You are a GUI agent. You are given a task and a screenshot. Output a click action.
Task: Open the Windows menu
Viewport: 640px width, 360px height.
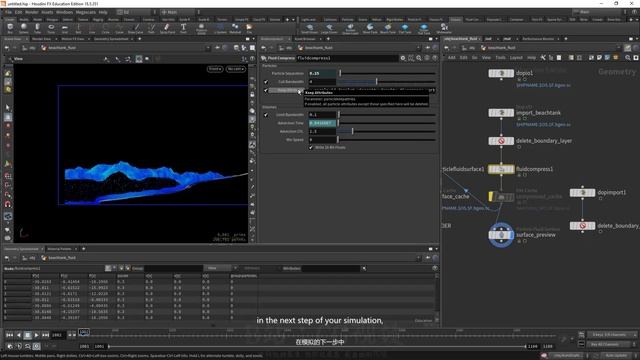click(x=64, y=12)
